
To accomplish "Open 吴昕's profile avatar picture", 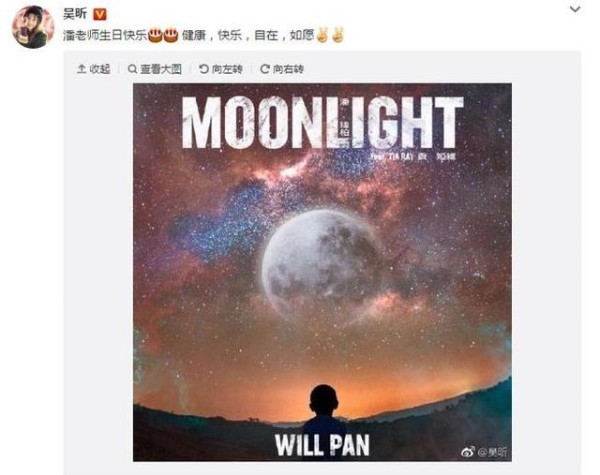I will [x=33, y=27].
